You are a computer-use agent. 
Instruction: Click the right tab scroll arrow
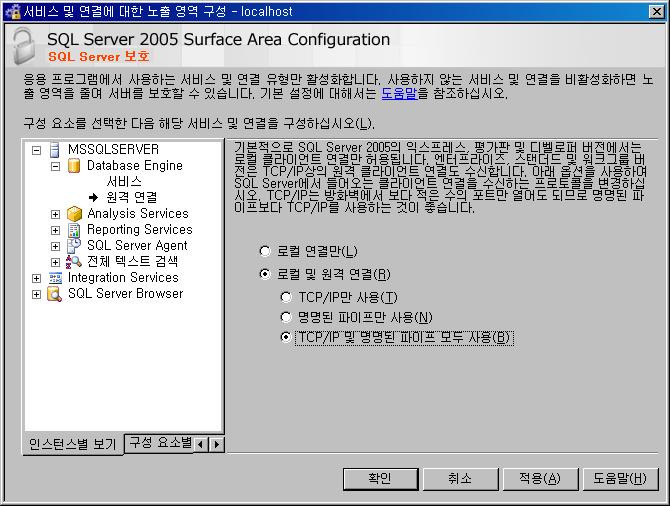(217, 444)
